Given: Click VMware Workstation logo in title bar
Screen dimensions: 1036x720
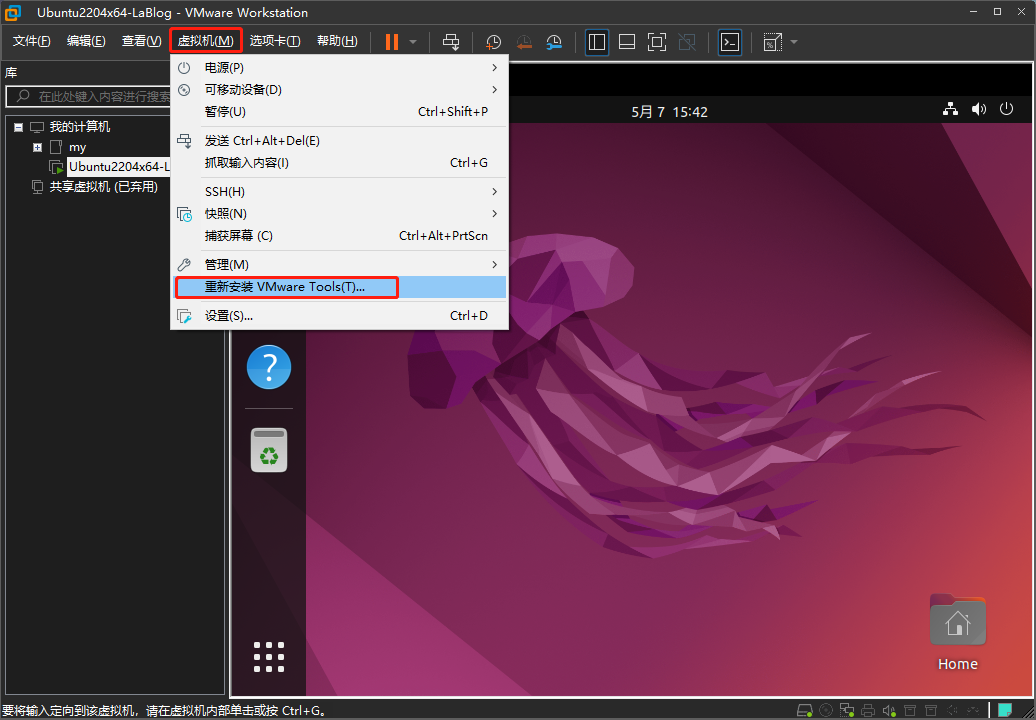Looking at the screenshot, I should [12, 12].
